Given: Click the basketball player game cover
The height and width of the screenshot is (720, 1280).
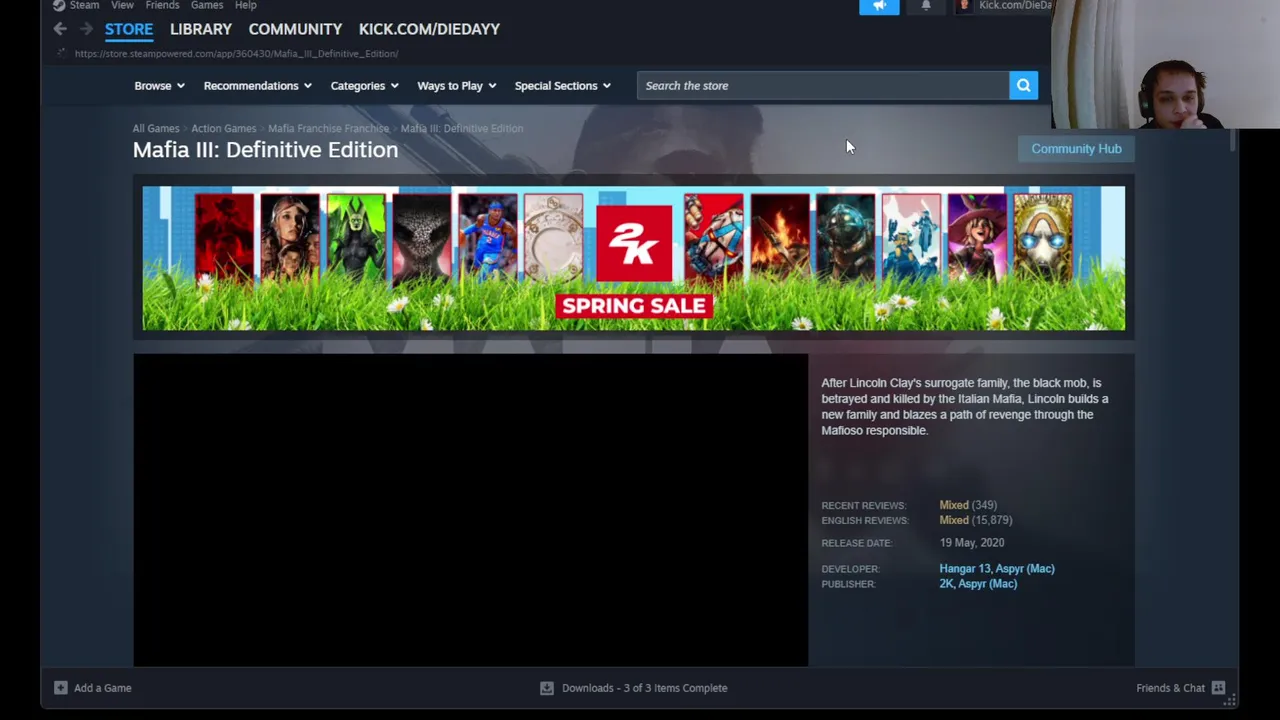Looking at the screenshot, I should [487, 238].
